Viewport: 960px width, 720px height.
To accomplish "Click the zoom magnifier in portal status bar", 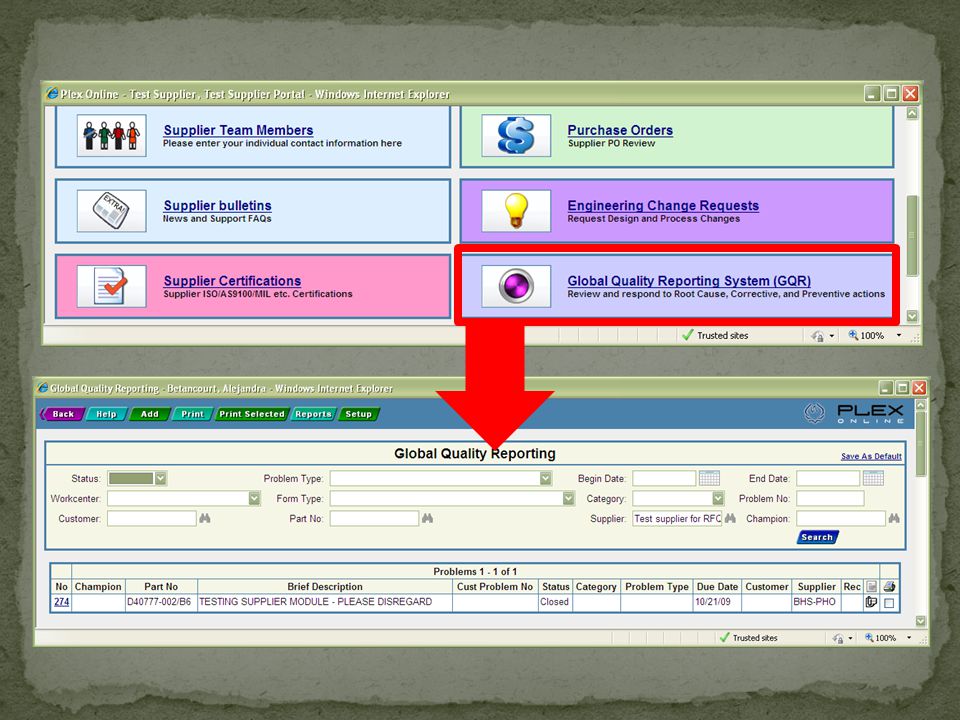I will 853,335.
